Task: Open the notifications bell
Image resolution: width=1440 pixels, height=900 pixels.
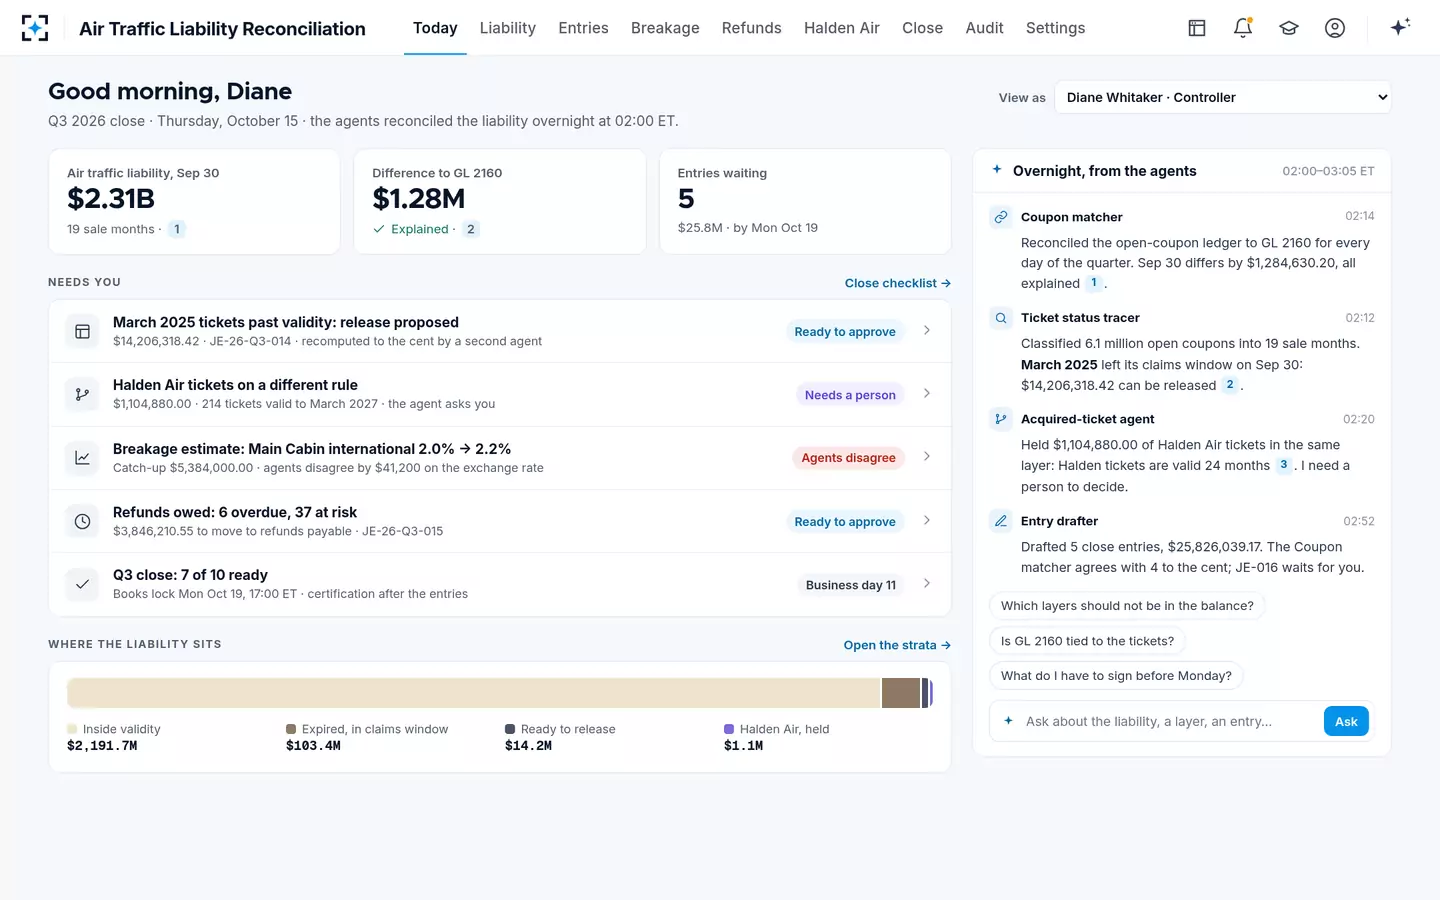Action: [x=1243, y=28]
